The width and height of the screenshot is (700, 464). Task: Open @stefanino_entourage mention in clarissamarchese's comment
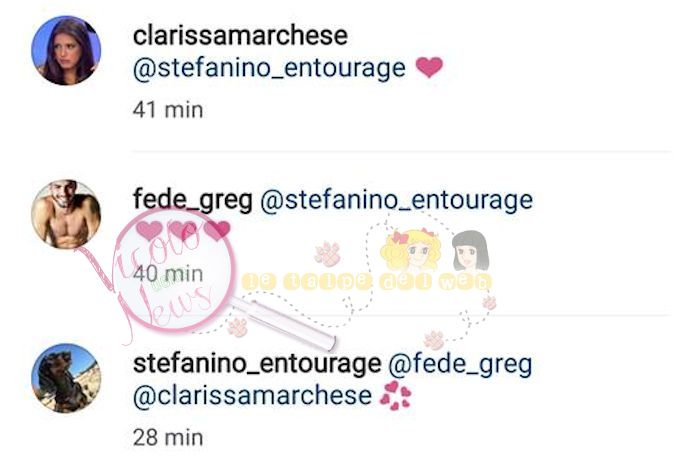coord(269,68)
